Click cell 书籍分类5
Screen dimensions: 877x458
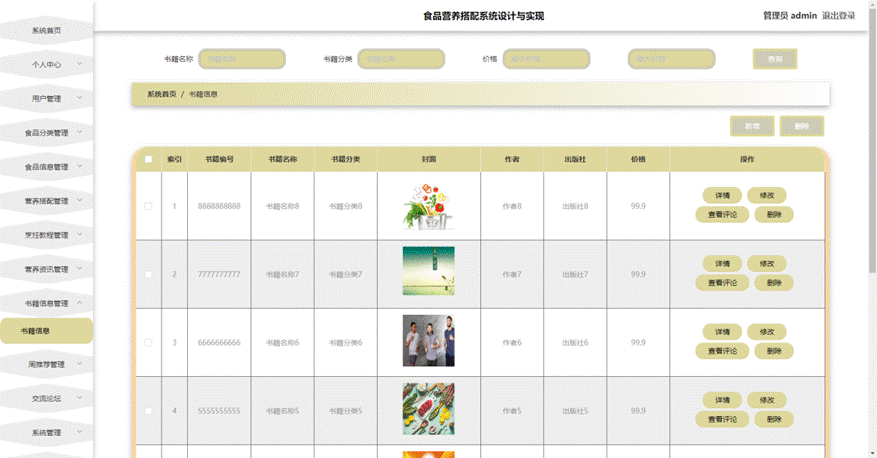346,411
